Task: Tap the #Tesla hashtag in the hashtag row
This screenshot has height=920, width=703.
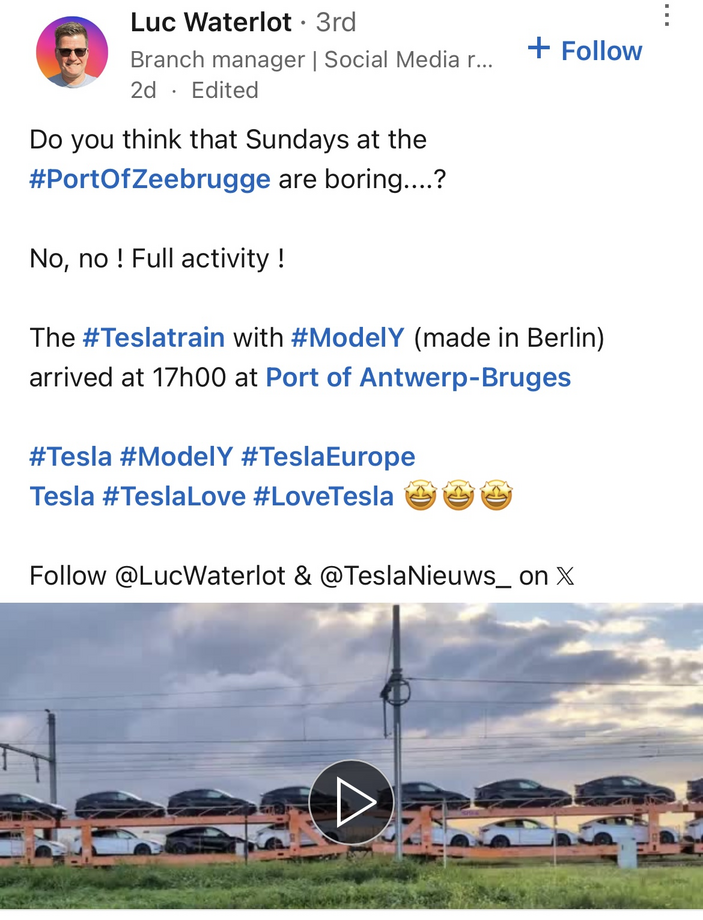Action: click(x=71, y=457)
